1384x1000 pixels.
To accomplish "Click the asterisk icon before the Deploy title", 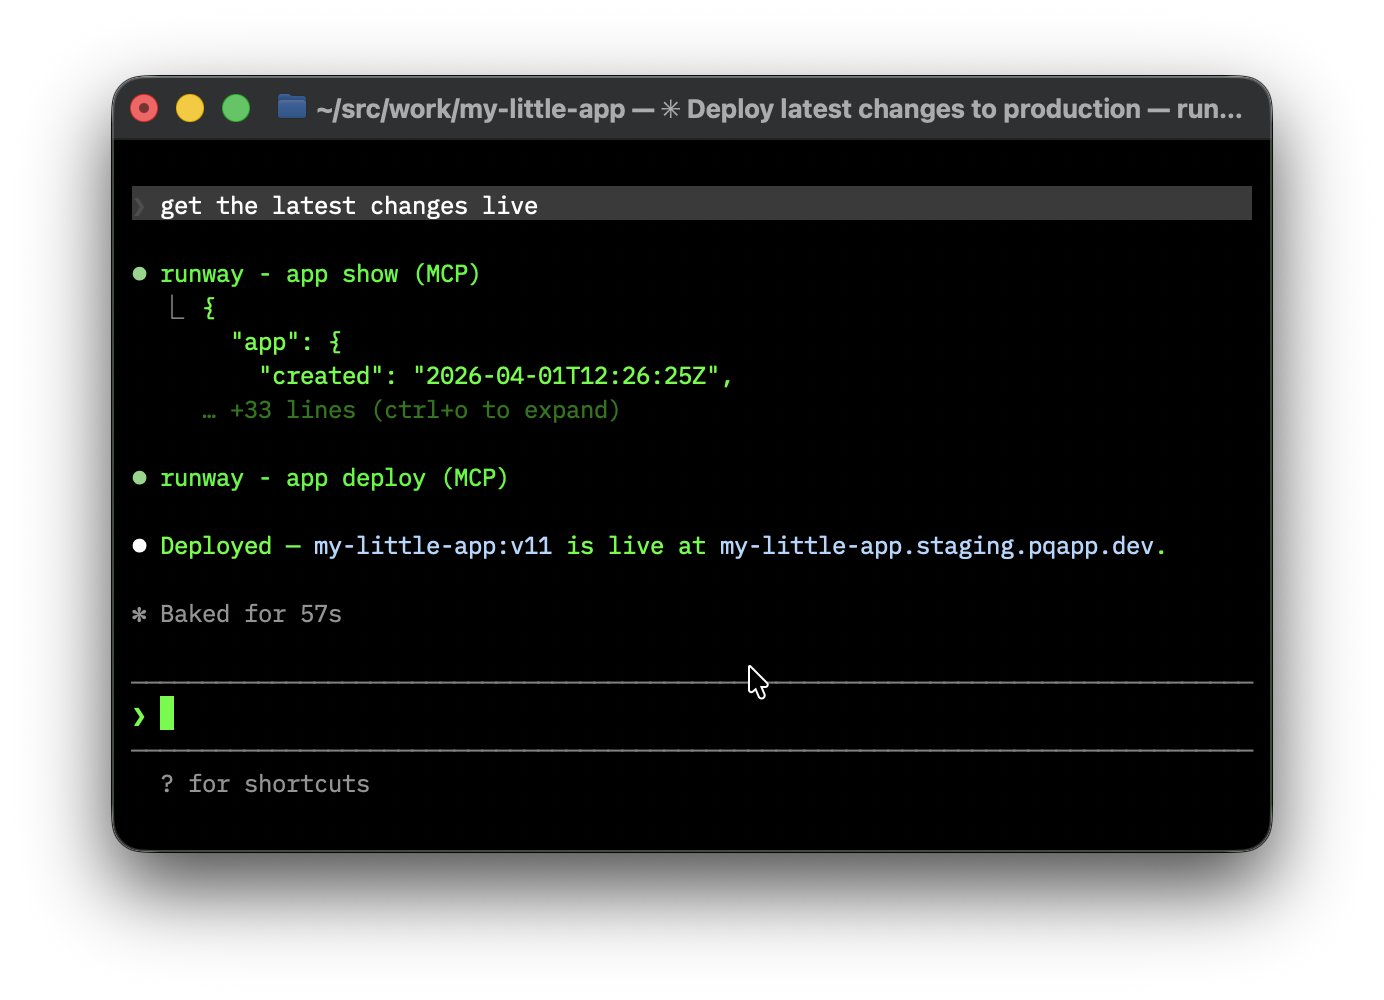I will (x=670, y=109).
